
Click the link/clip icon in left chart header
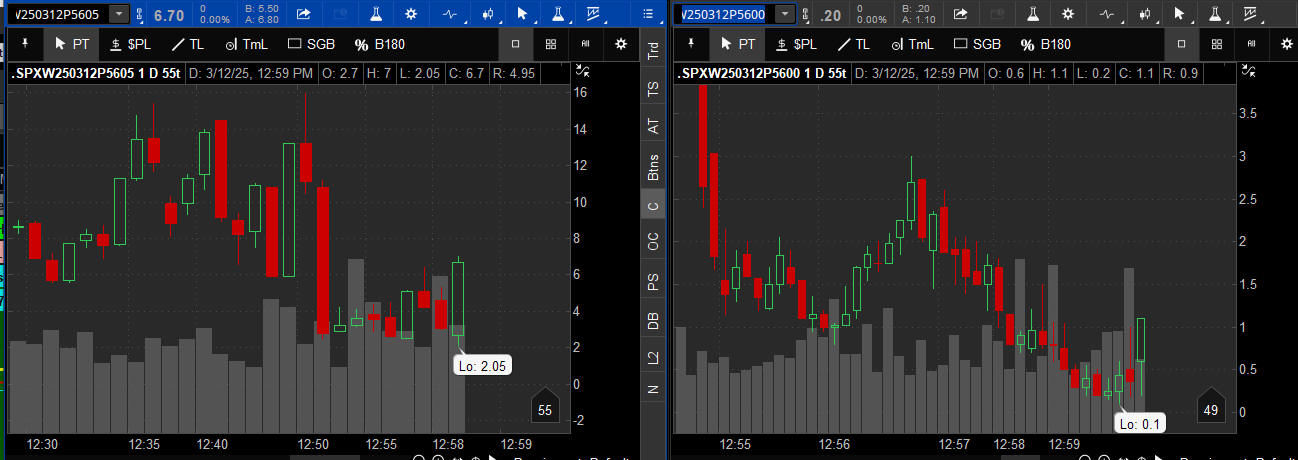pyautogui.click(x=139, y=14)
